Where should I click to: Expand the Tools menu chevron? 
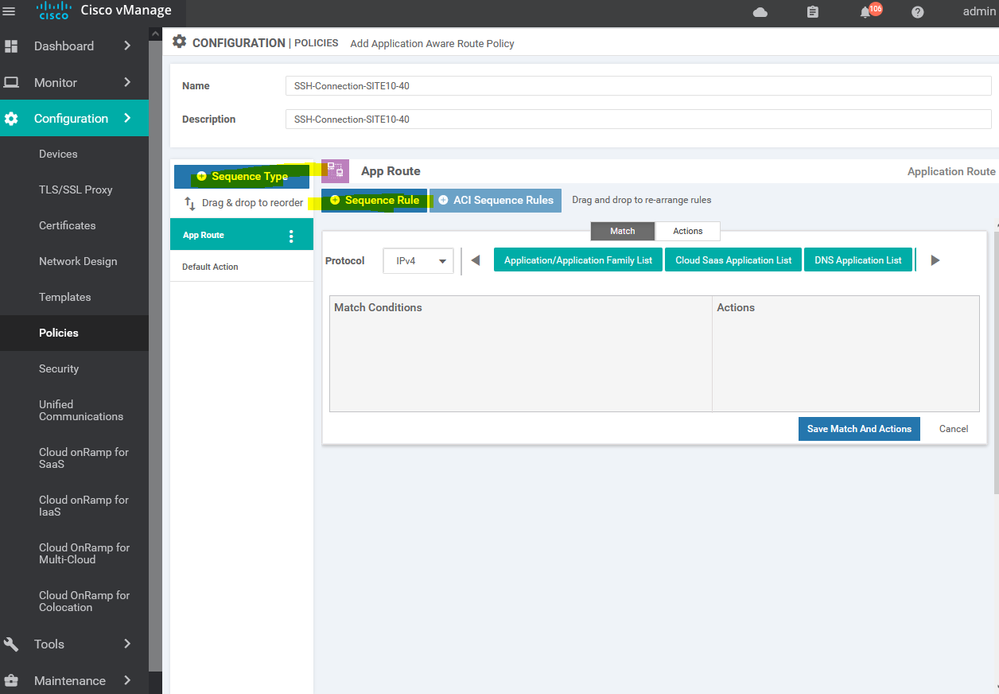click(x=127, y=644)
